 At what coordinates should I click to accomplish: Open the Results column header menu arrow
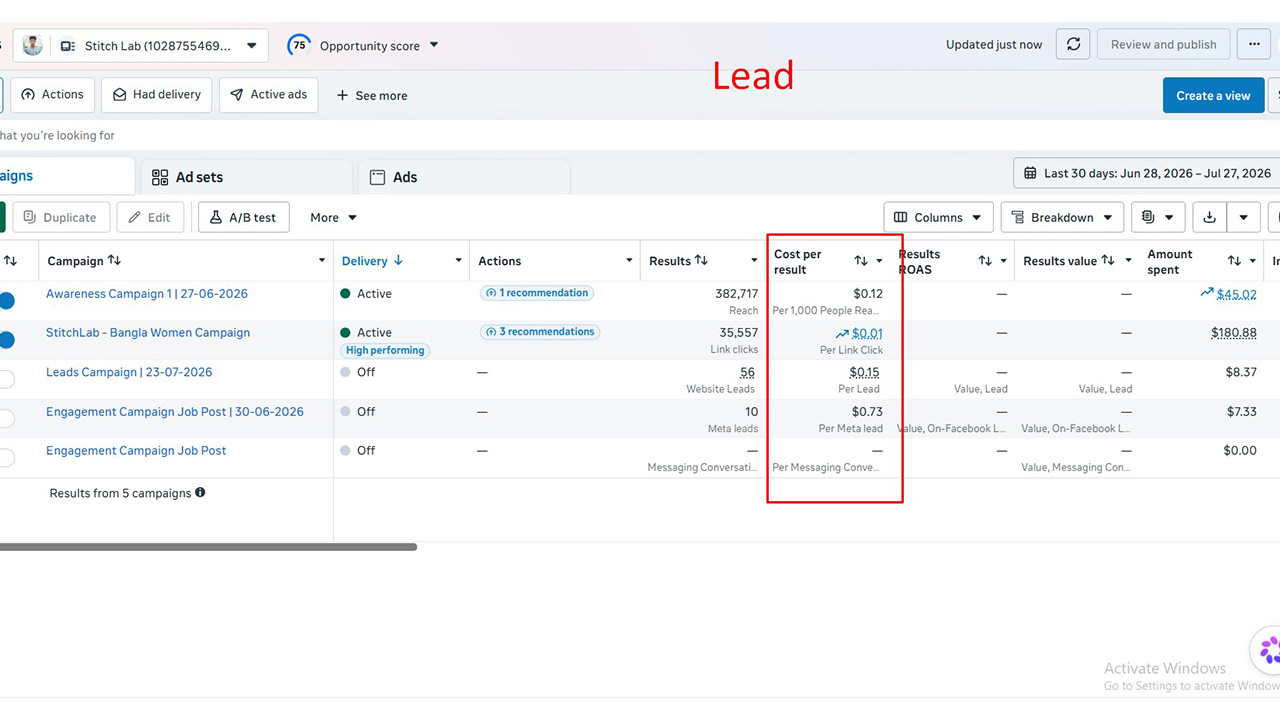[755, 261]
